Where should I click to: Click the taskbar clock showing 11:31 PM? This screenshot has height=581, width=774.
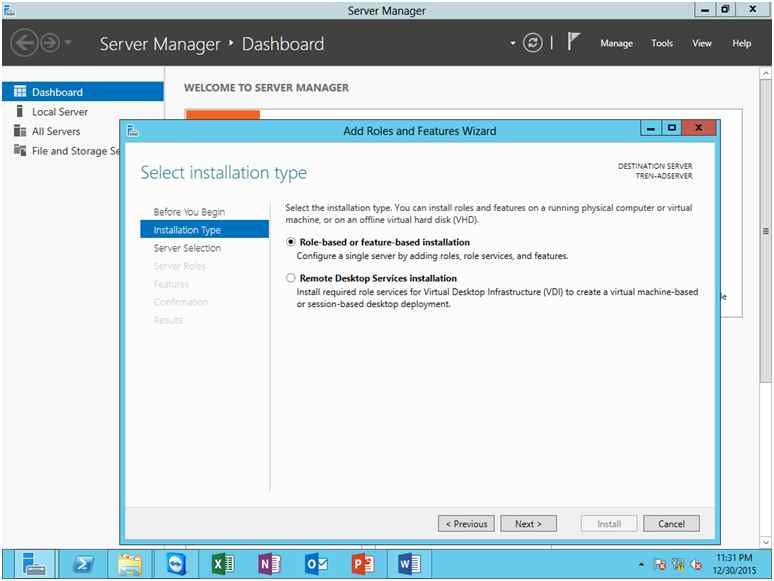coord(734,564)
